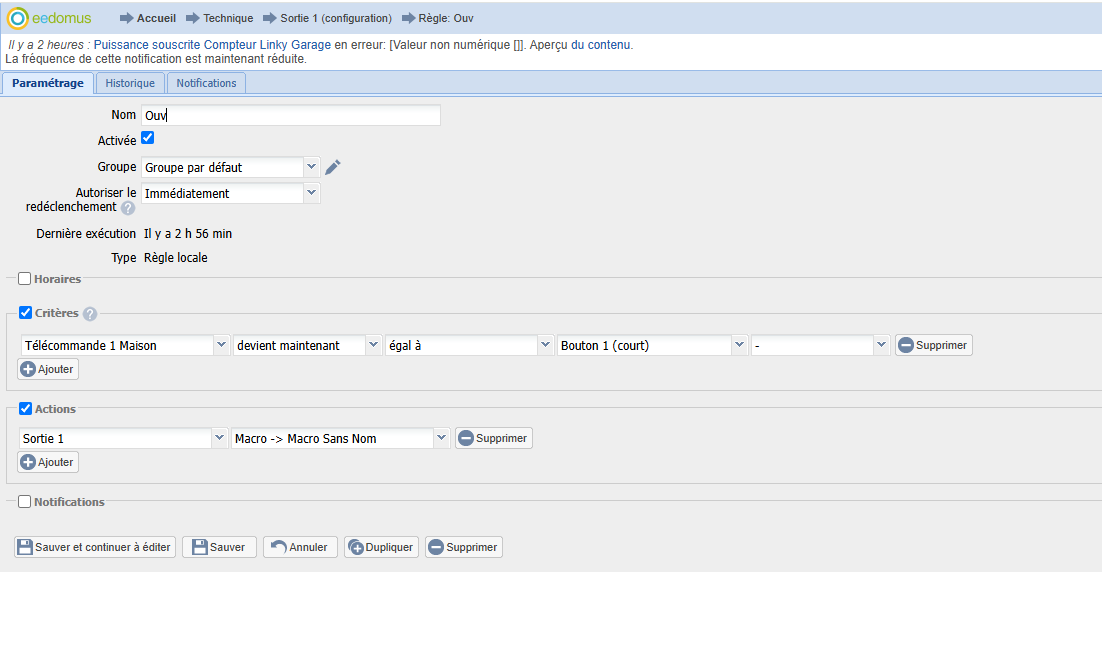Open the Macro Sans Nom dropdown
The height and width of the screenshot is (655, 1102).
pyautogui.click(x=340, y=438)
